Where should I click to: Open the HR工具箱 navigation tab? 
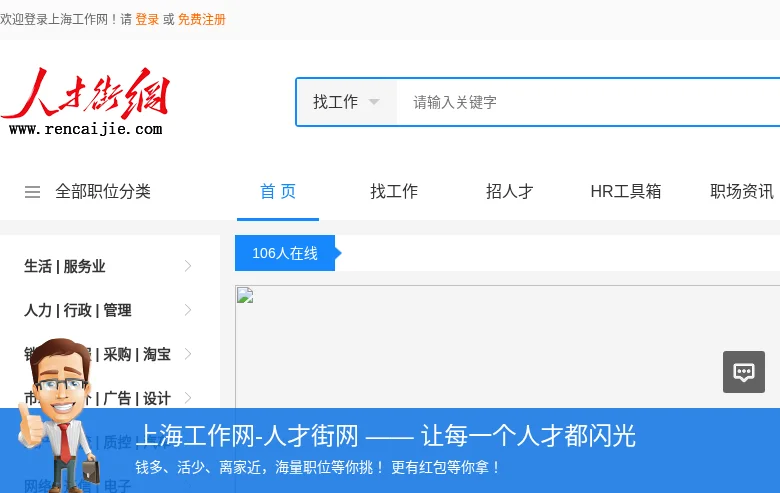626,192
